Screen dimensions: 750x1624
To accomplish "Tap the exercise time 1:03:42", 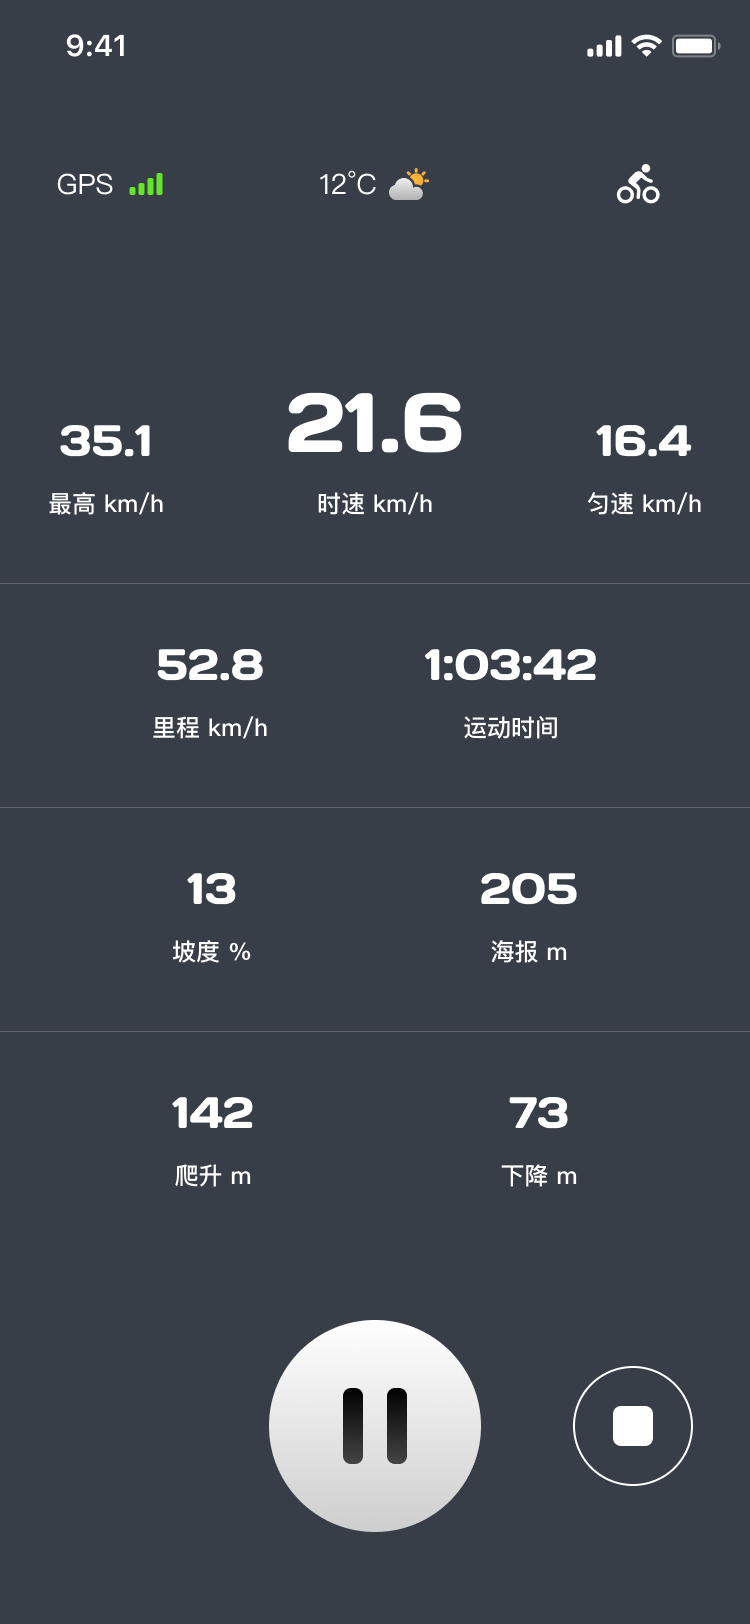I will pyautogui.click(x=510, y=665).
